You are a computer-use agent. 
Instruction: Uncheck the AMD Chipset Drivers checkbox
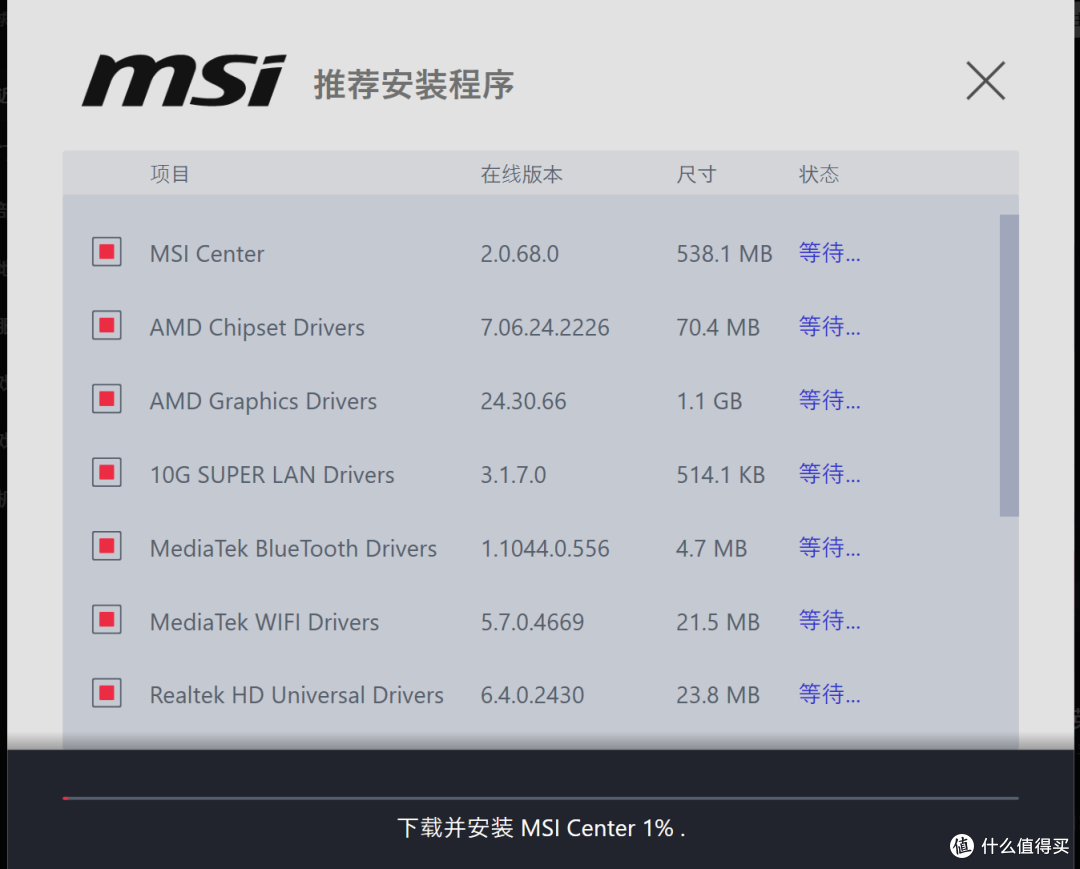tap(107, 326)
